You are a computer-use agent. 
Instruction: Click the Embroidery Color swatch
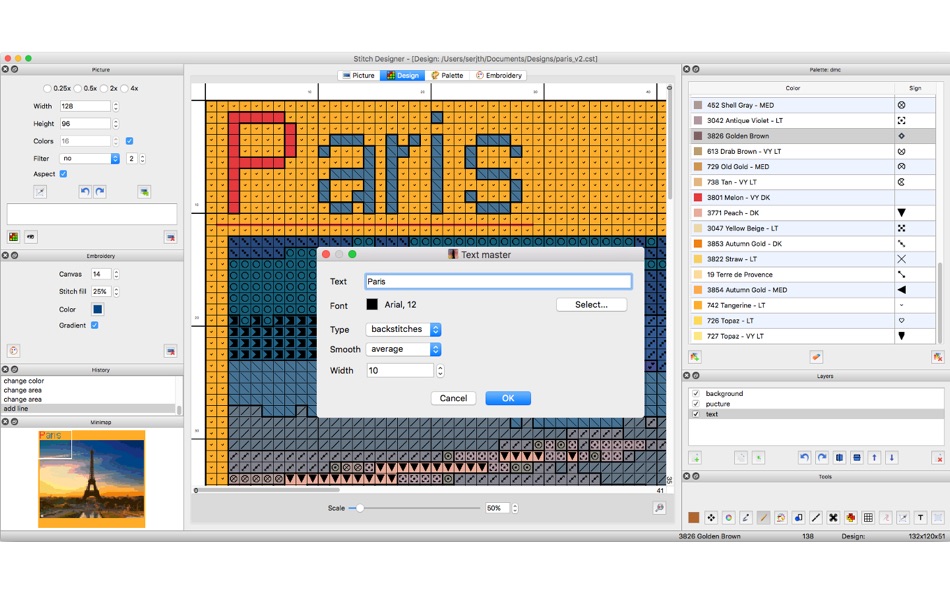[97, 309]
